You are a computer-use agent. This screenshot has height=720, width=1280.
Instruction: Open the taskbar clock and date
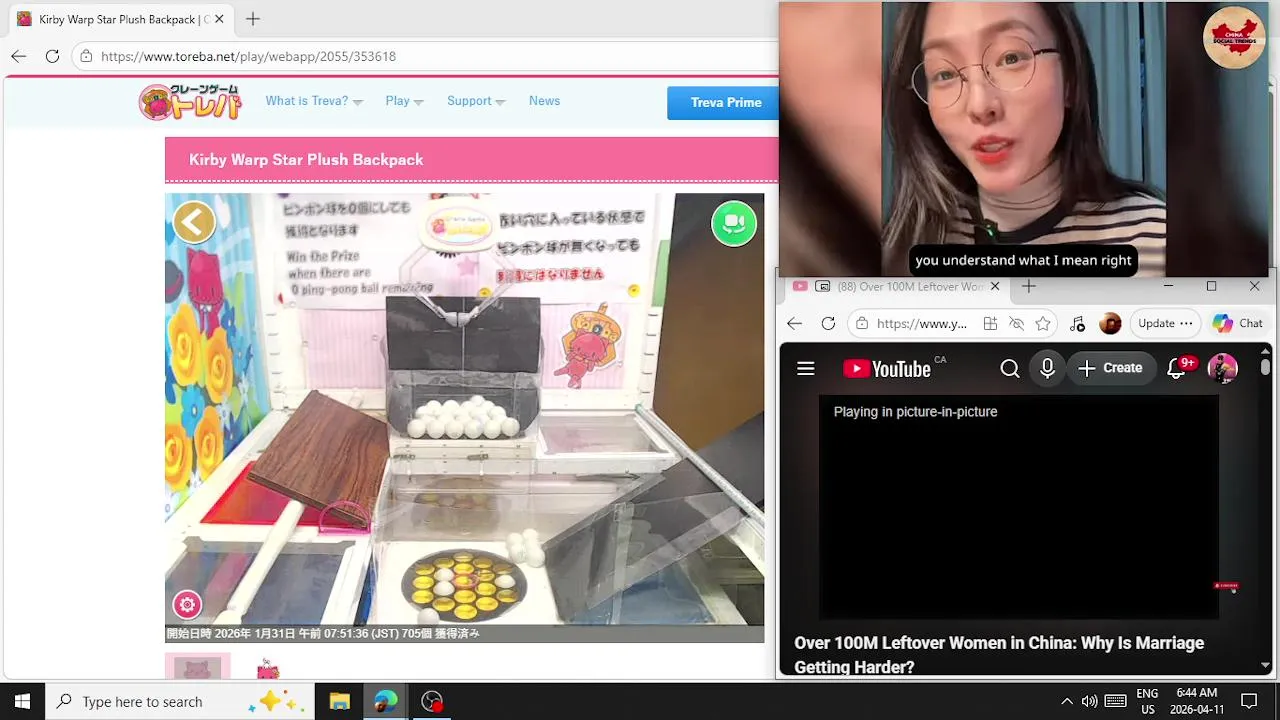[1197, 701]
